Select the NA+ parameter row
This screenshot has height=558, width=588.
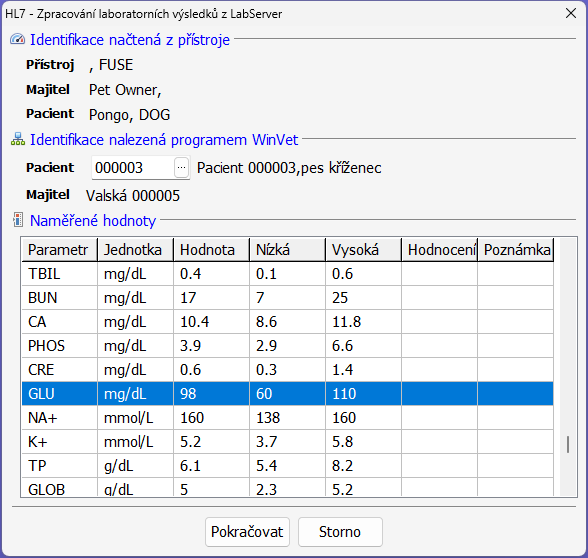coord(288,418)
